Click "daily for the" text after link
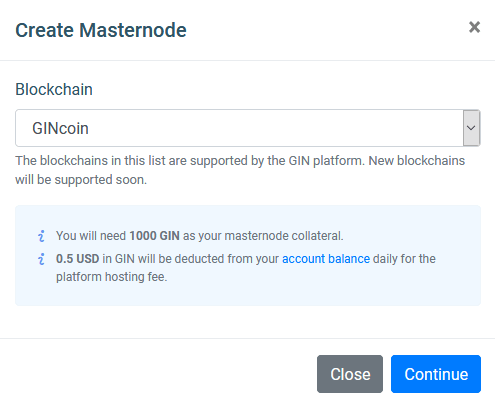 pos(404,259)
